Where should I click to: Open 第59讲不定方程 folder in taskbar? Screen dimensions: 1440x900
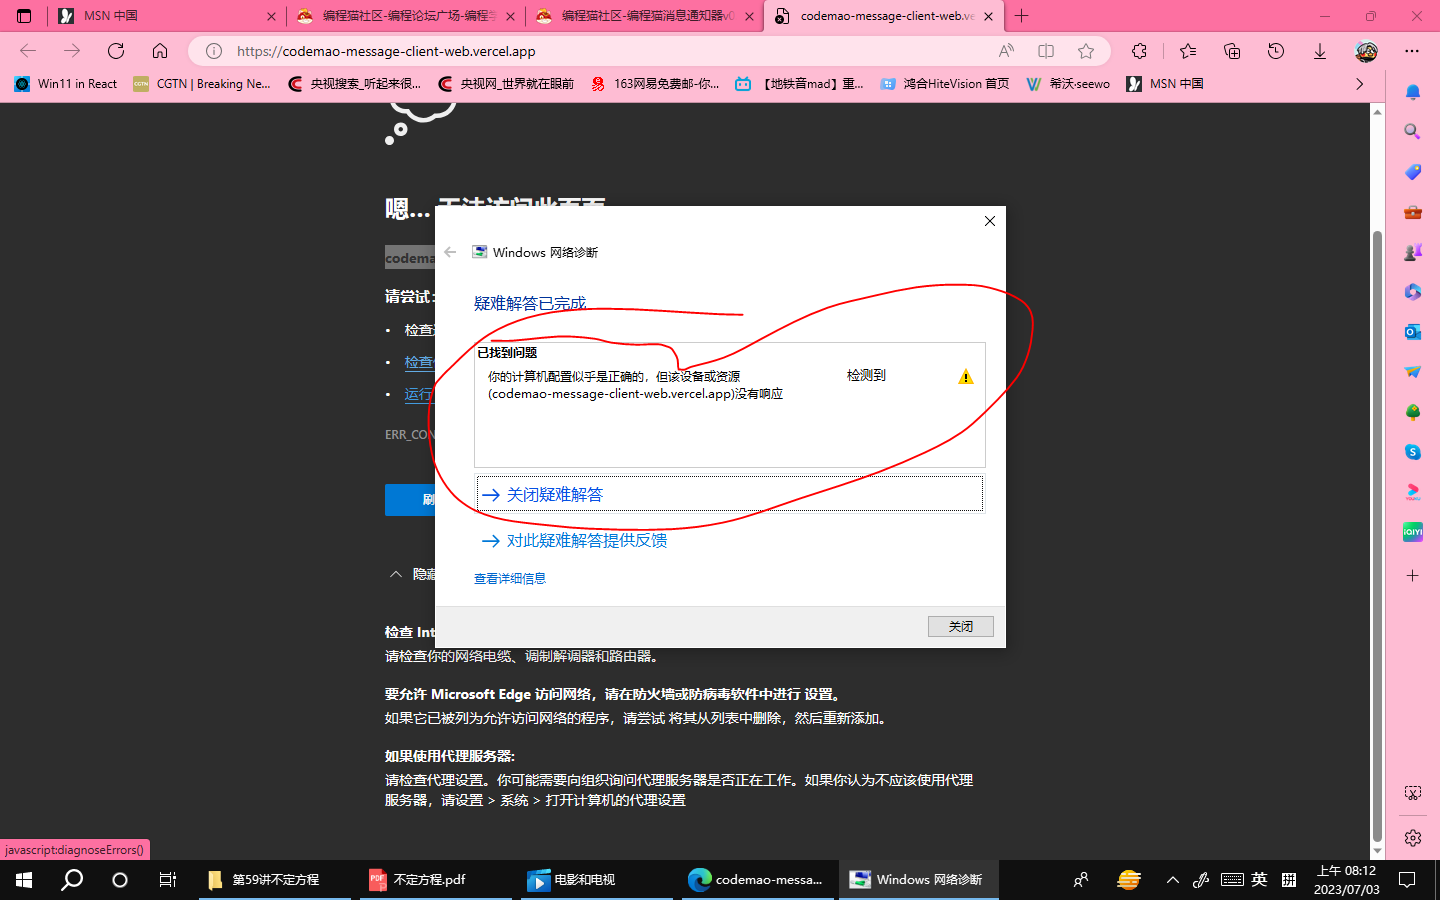[275, 880]
